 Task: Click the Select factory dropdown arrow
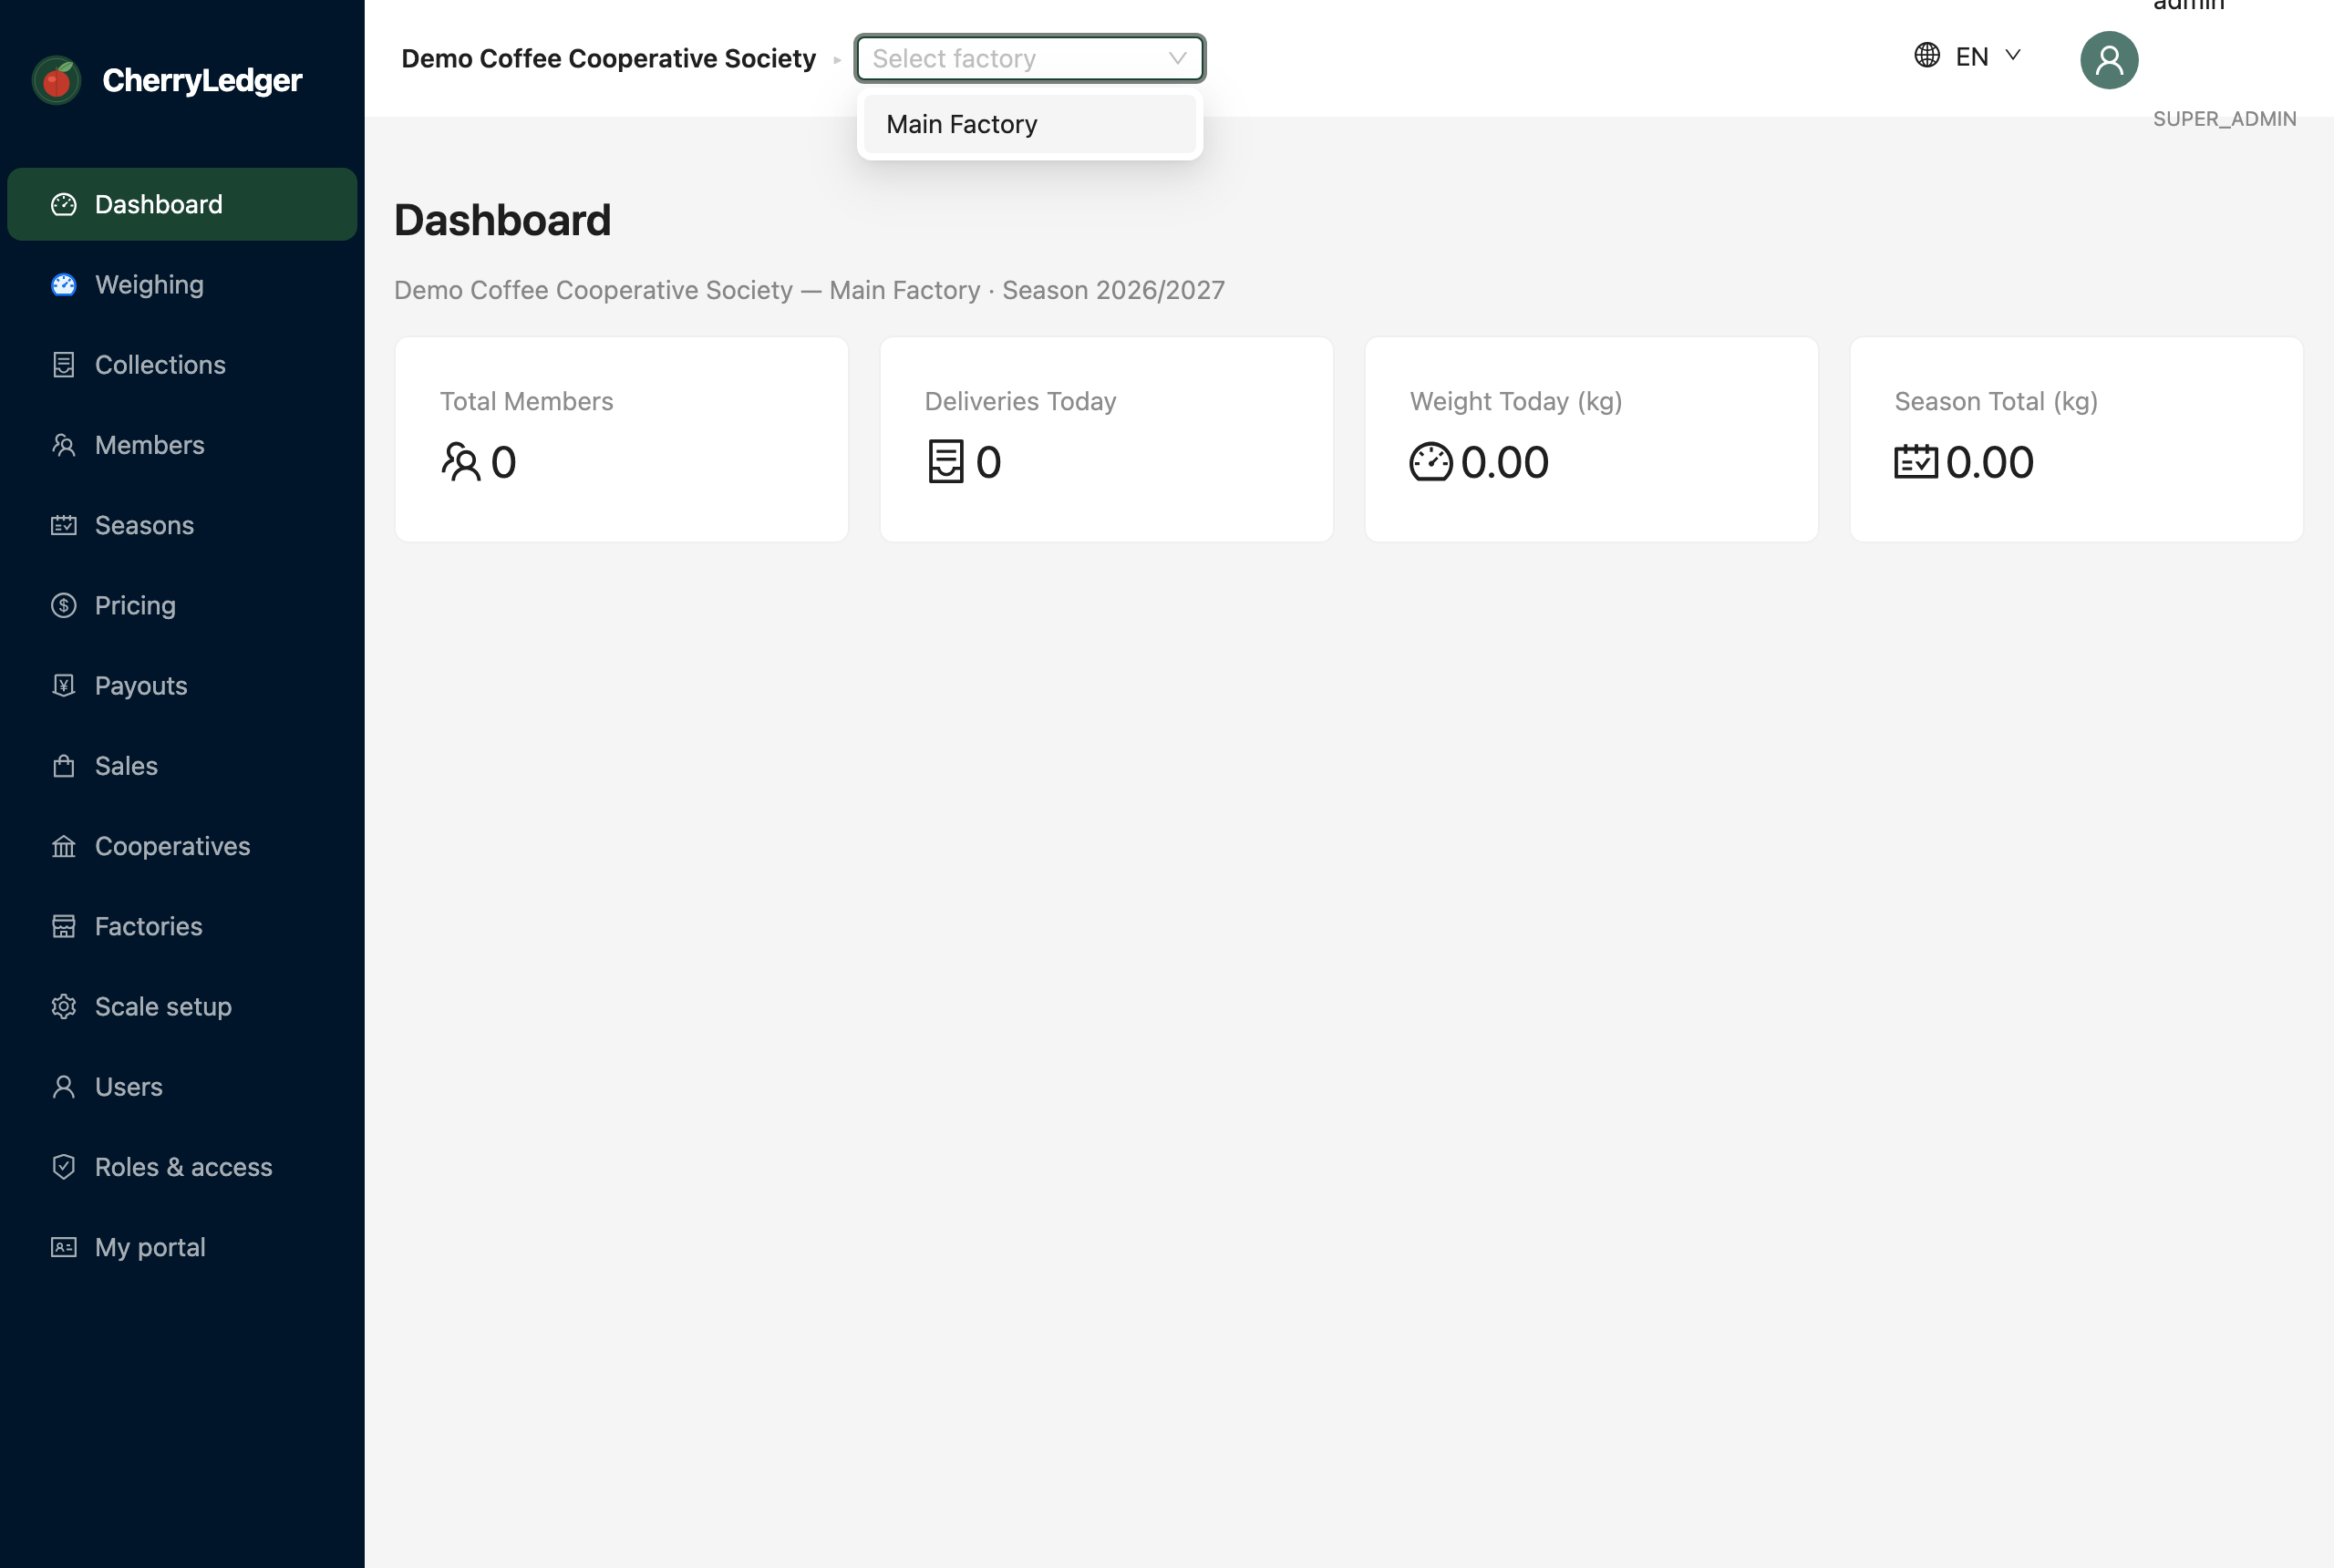click(x=1177, y=58)
